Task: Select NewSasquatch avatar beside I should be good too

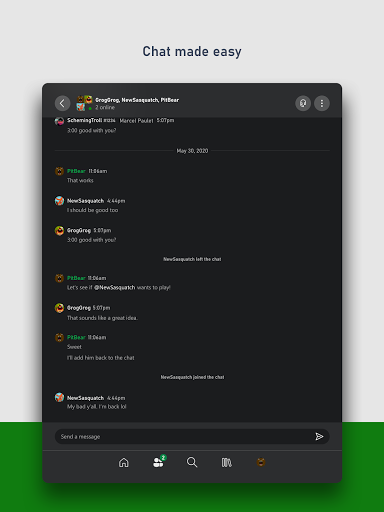Action: pyautogui.click(x=59, y=201)
